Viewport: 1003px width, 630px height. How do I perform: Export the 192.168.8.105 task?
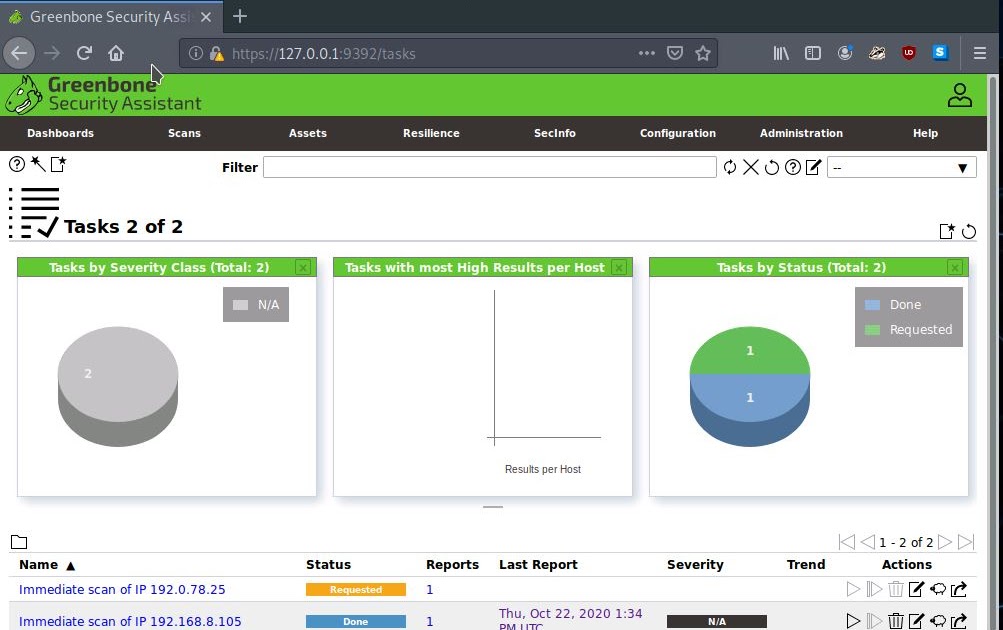tap(959, 620)
